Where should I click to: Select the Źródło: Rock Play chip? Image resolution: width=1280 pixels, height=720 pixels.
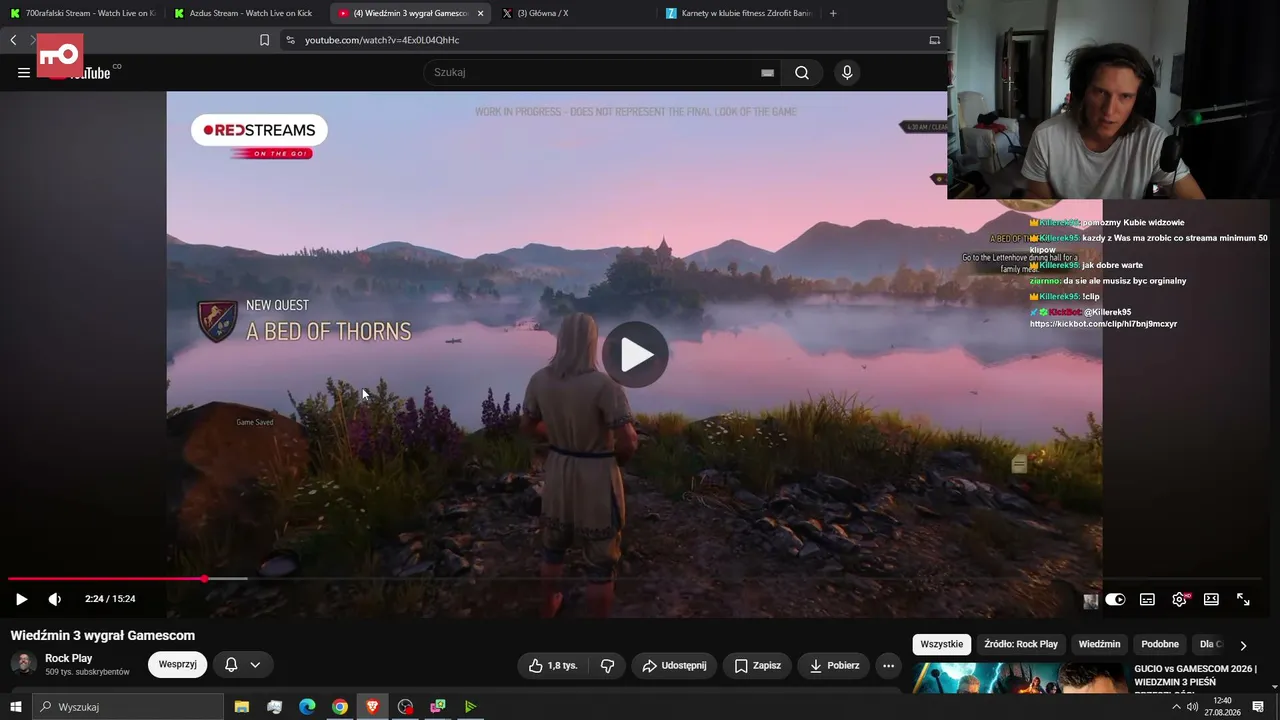[1021, 644]
